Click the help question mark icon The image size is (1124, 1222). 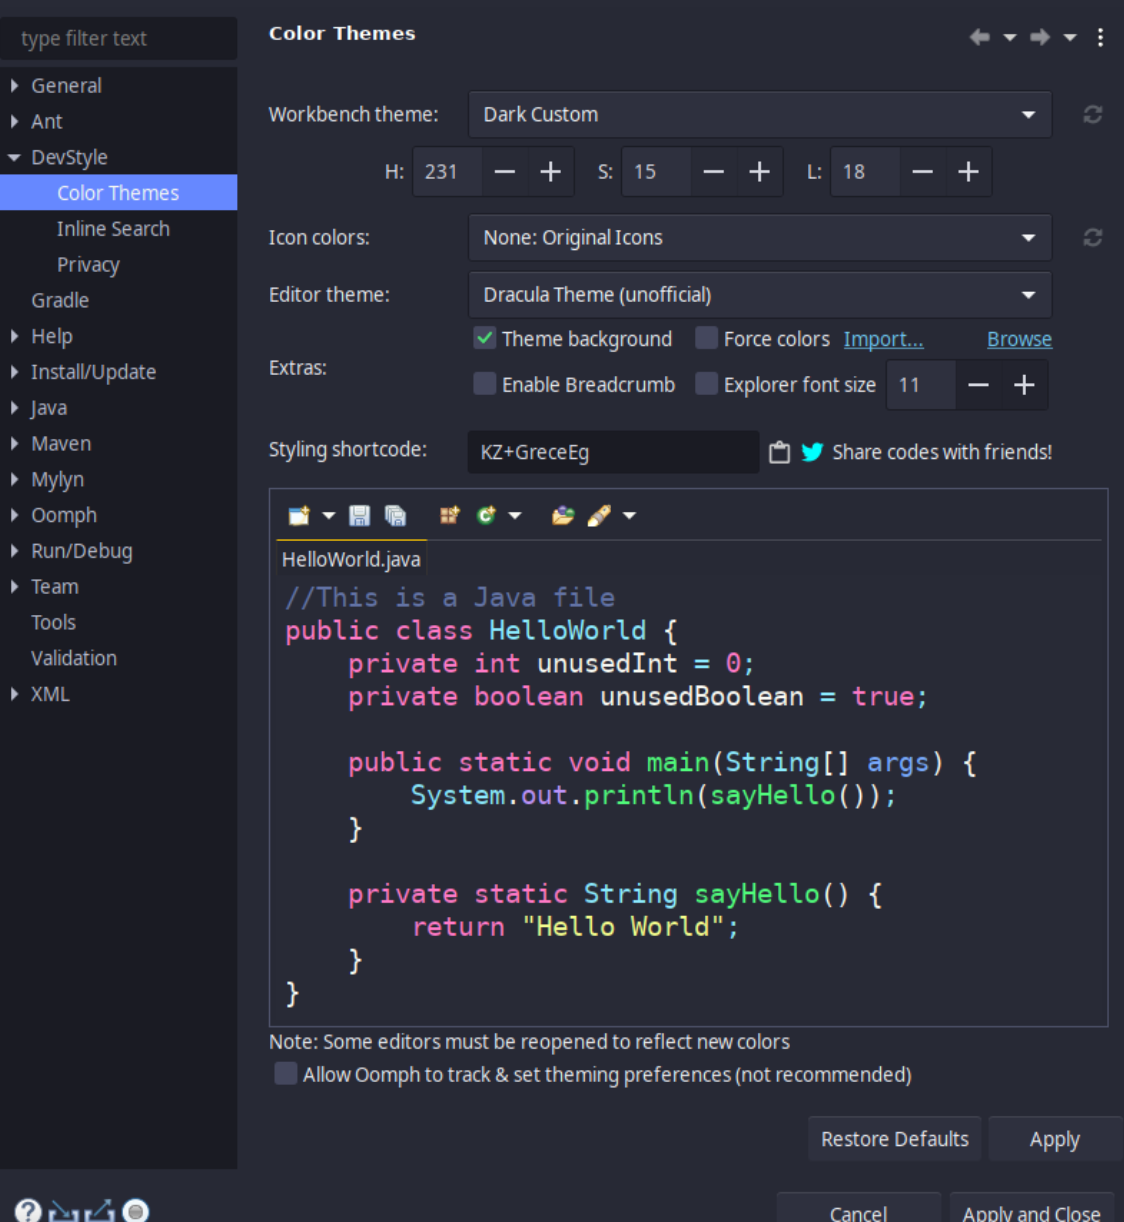(x=28, y=1210)
